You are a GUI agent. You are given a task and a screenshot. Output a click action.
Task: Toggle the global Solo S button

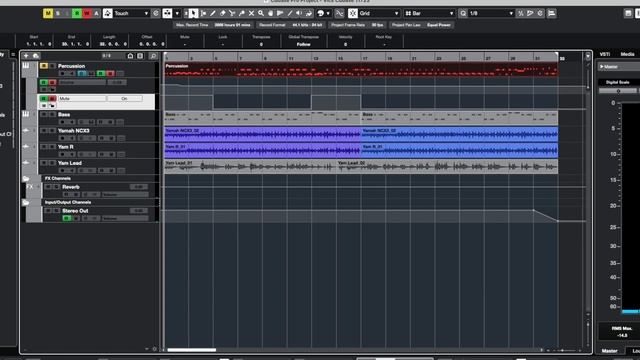coord(58,13)
